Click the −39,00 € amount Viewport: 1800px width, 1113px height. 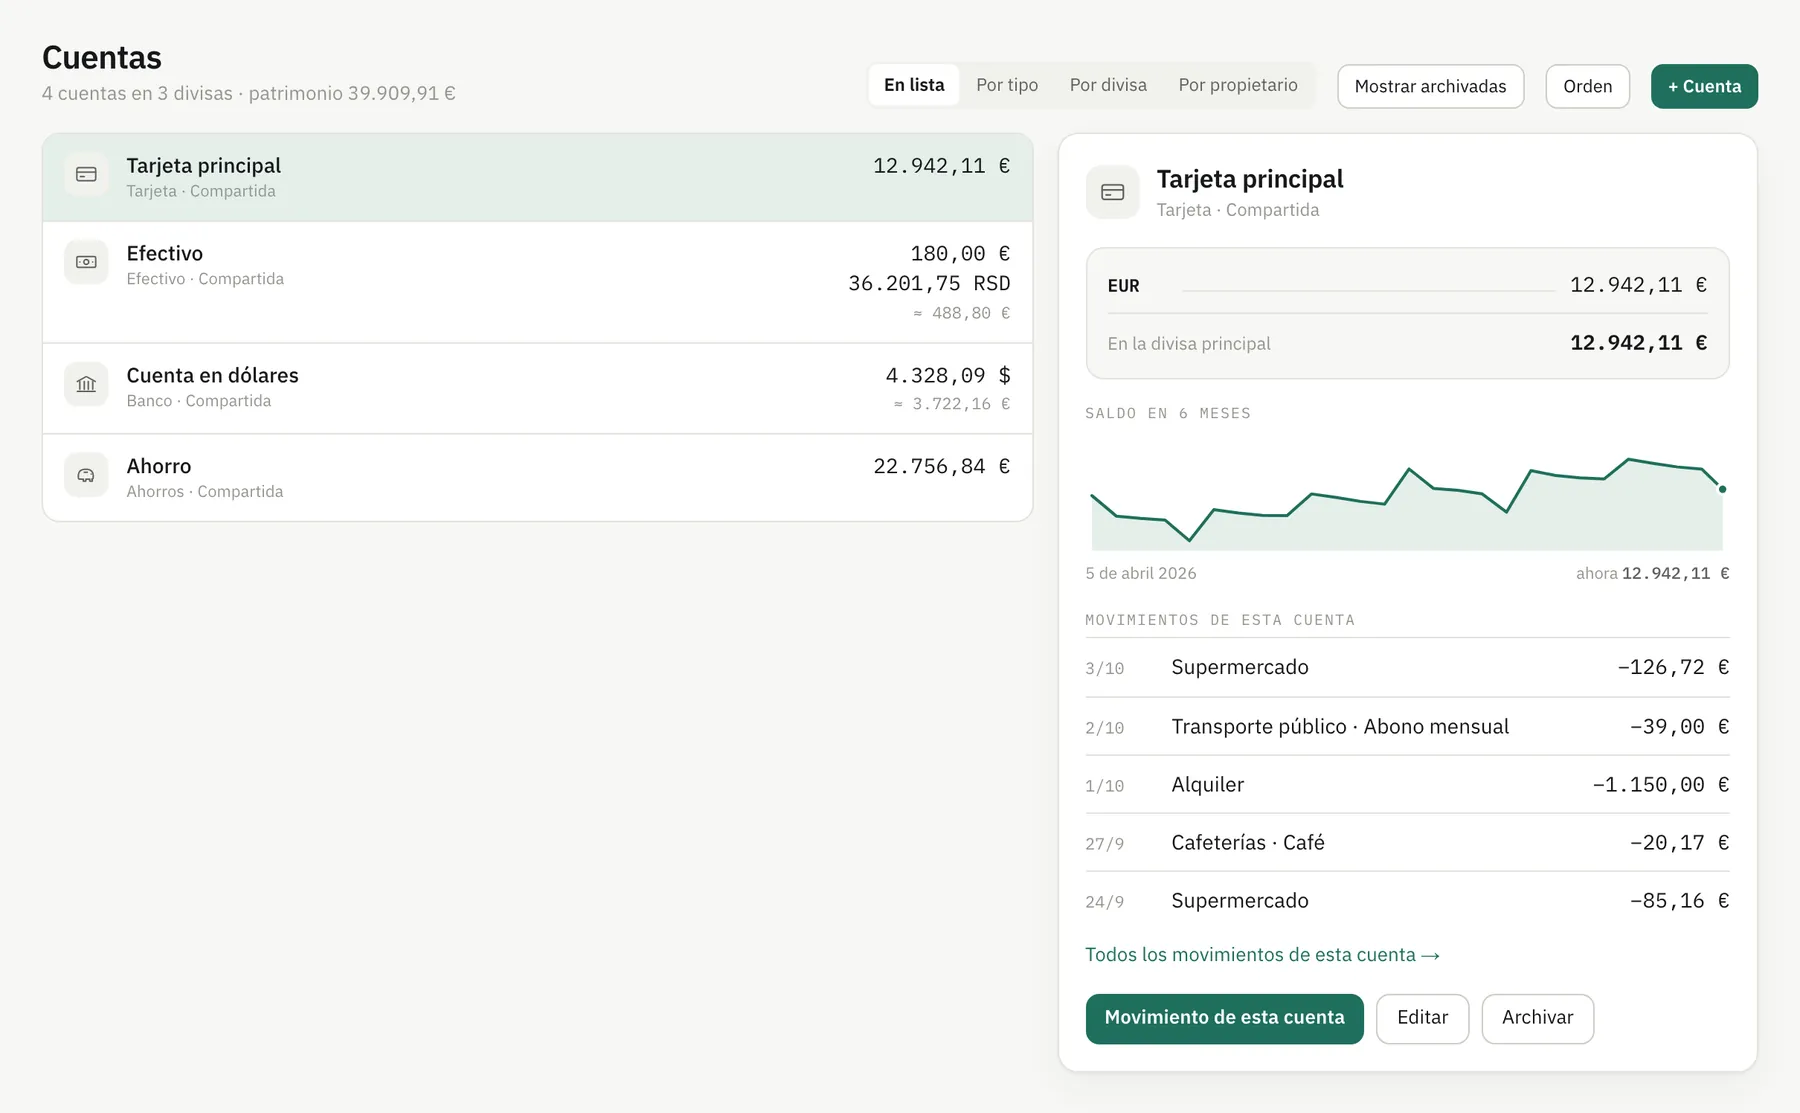pos(1679,727)
